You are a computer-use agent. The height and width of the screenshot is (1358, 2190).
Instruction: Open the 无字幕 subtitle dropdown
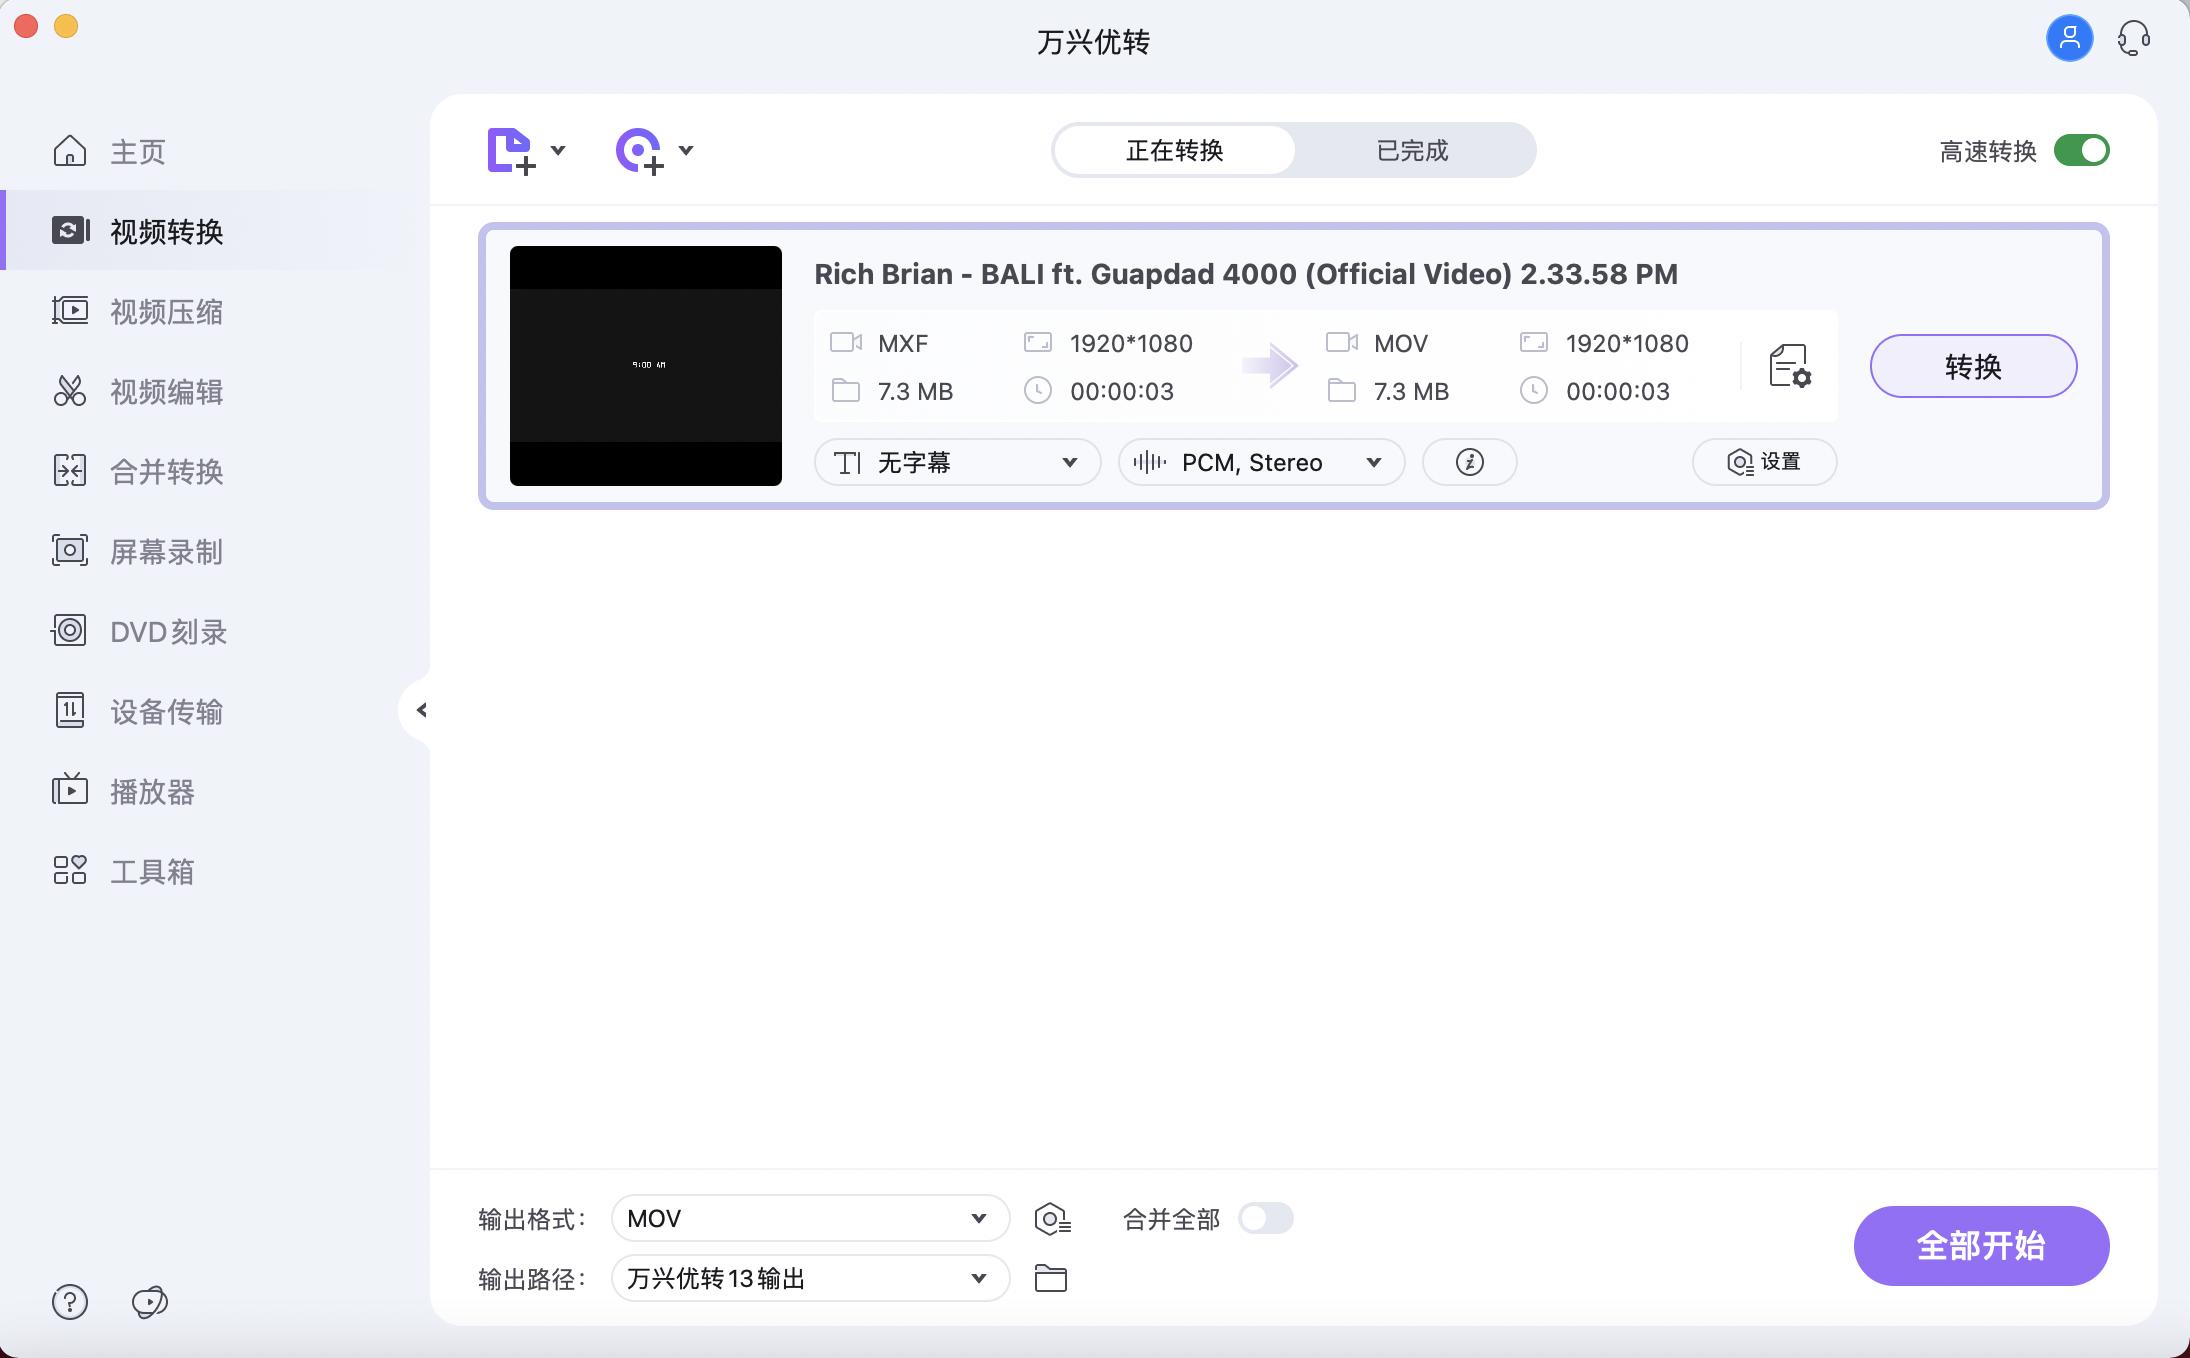954,462
